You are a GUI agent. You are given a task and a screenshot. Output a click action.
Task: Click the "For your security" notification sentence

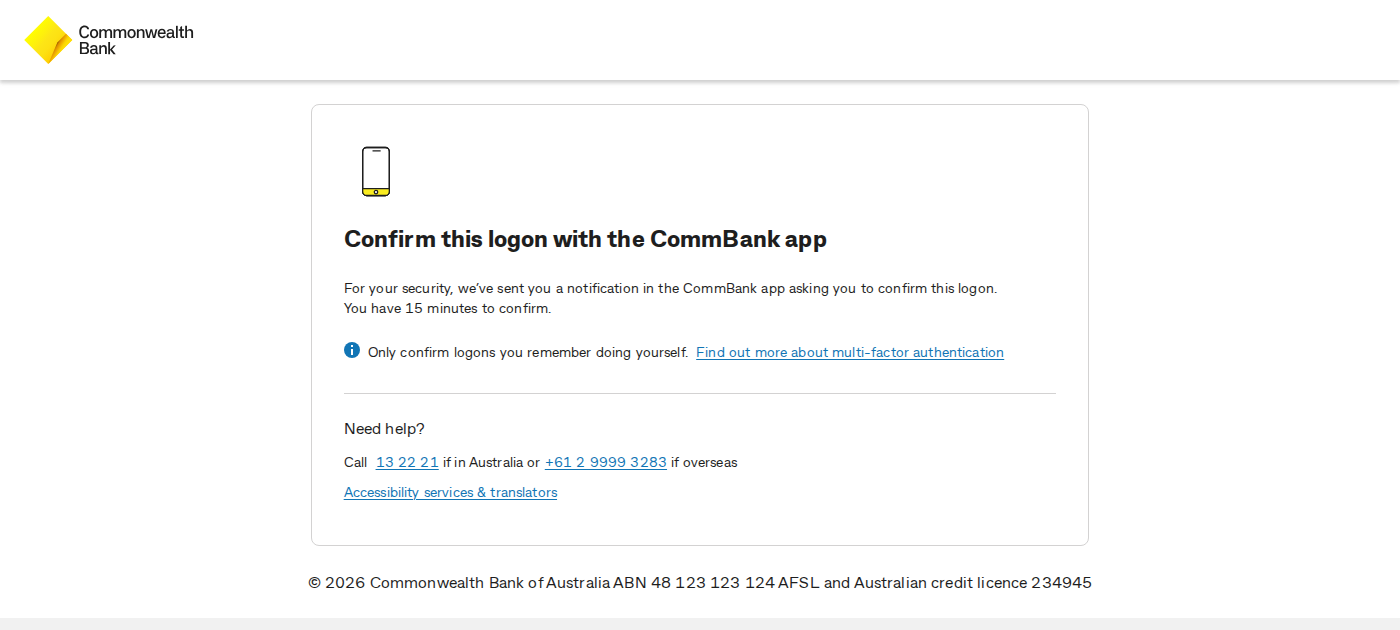point(671,288)
